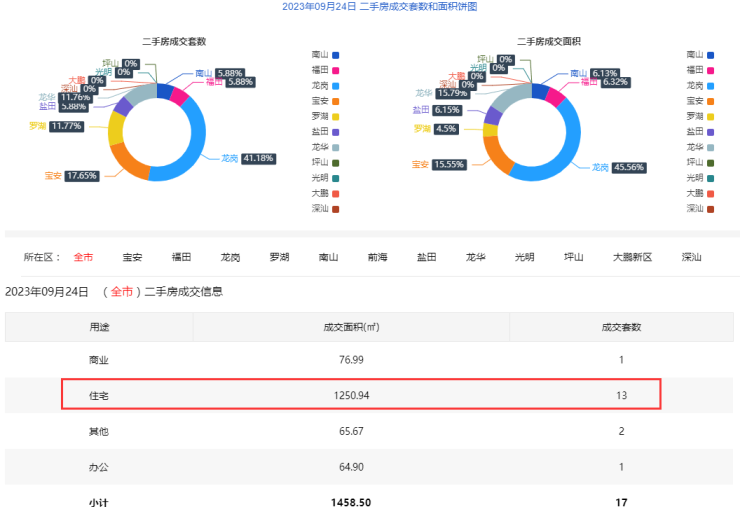Select the 宝安 district tab
The height and width of the screenshot is (521, 740).
pyautogui.click(x=132, y=257)
